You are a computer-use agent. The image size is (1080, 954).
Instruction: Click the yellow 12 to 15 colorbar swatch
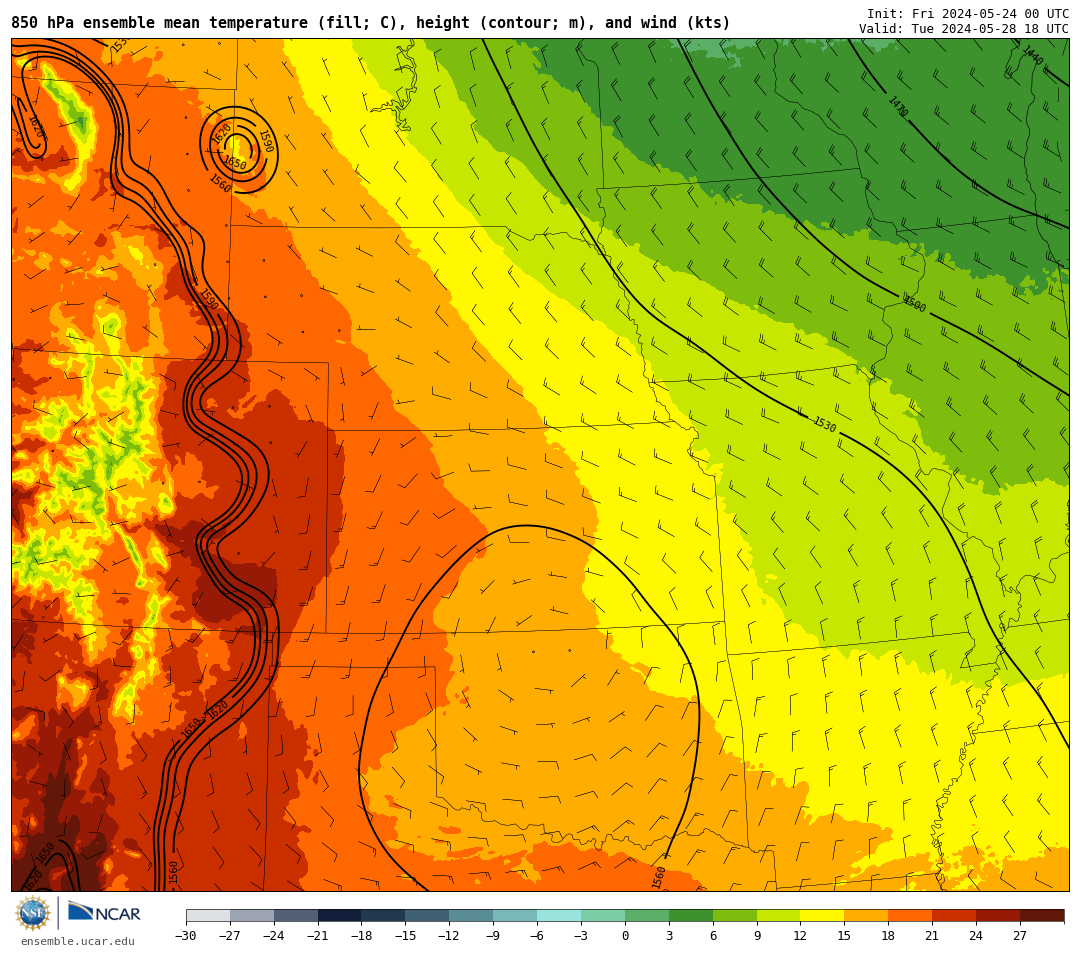click(822, 915)
